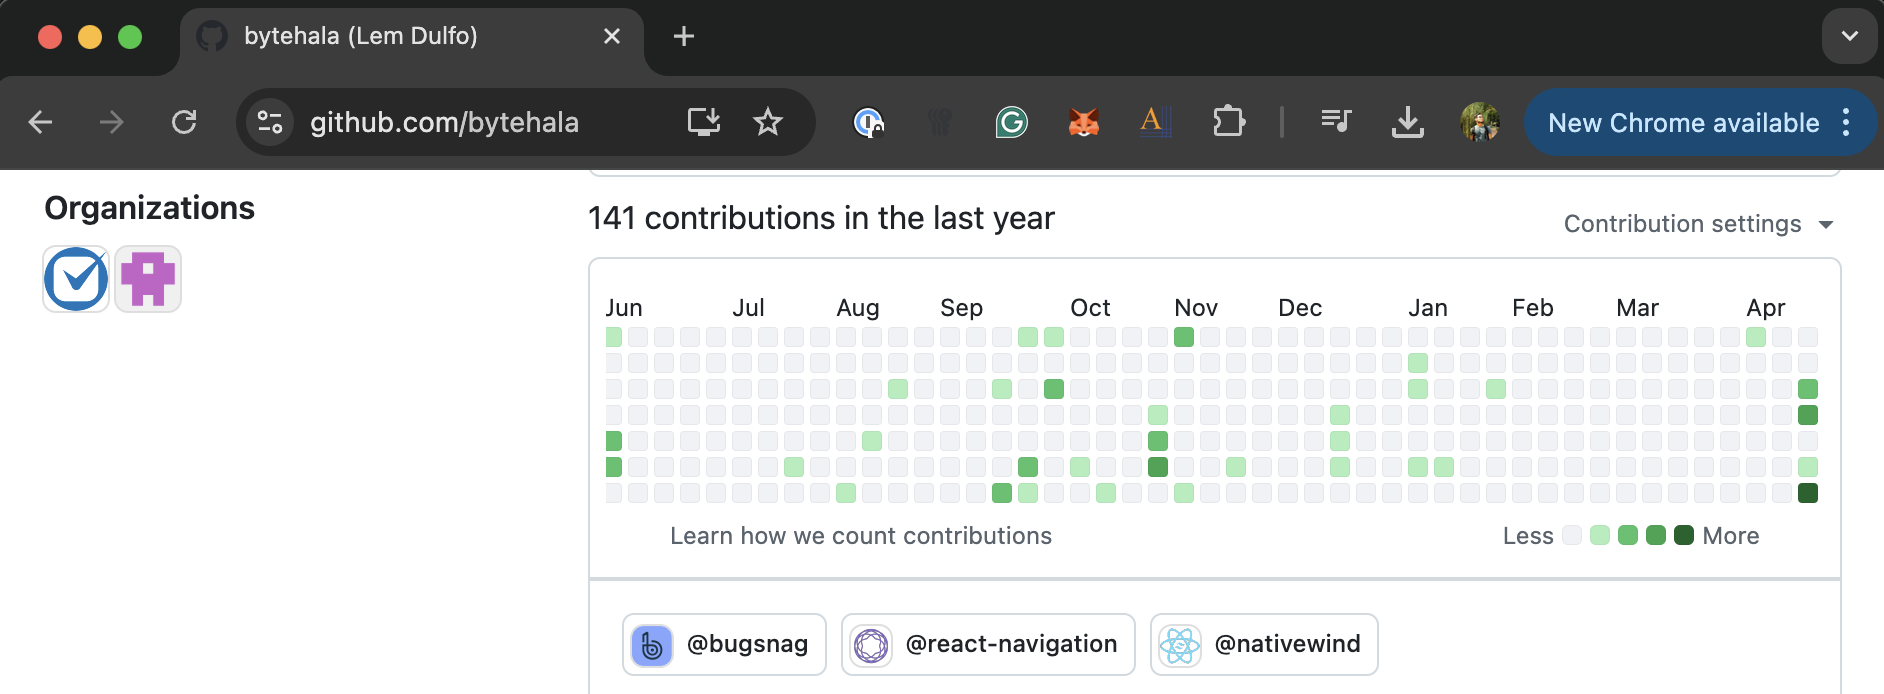Open the blue checkmark organization
This screenshot has width=1884, height=694.
click(76, 279)
